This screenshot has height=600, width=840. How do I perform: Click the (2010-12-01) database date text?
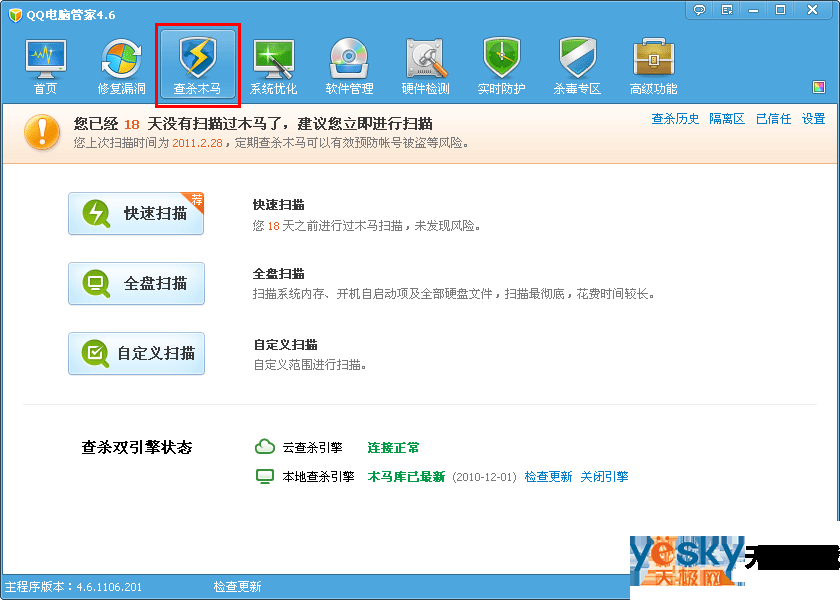(484, 477)
